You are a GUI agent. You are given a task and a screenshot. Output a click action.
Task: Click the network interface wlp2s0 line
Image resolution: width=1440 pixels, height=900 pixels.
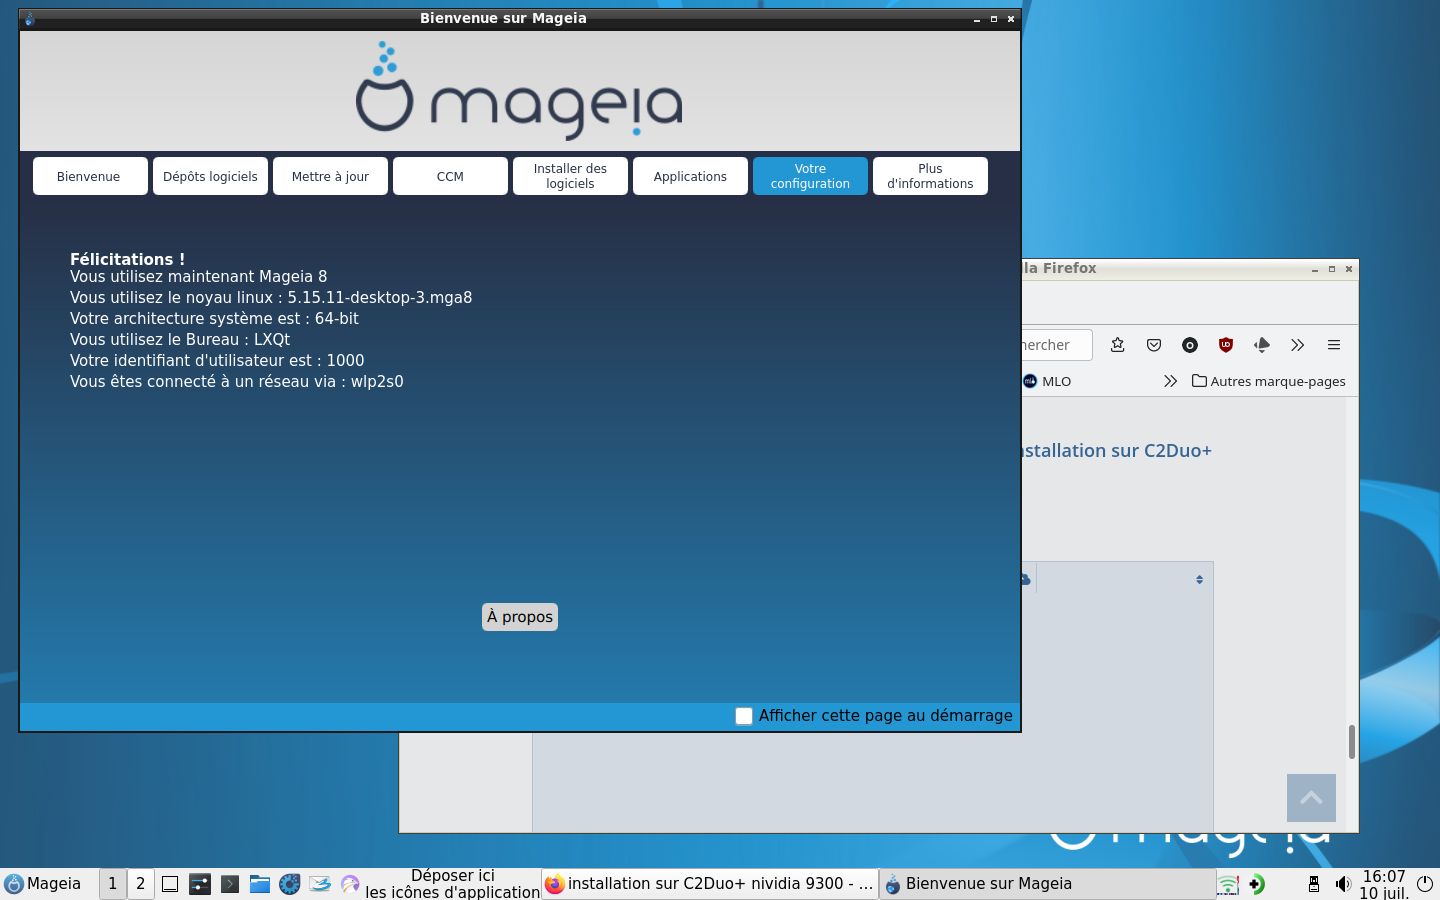coord(237,382)
